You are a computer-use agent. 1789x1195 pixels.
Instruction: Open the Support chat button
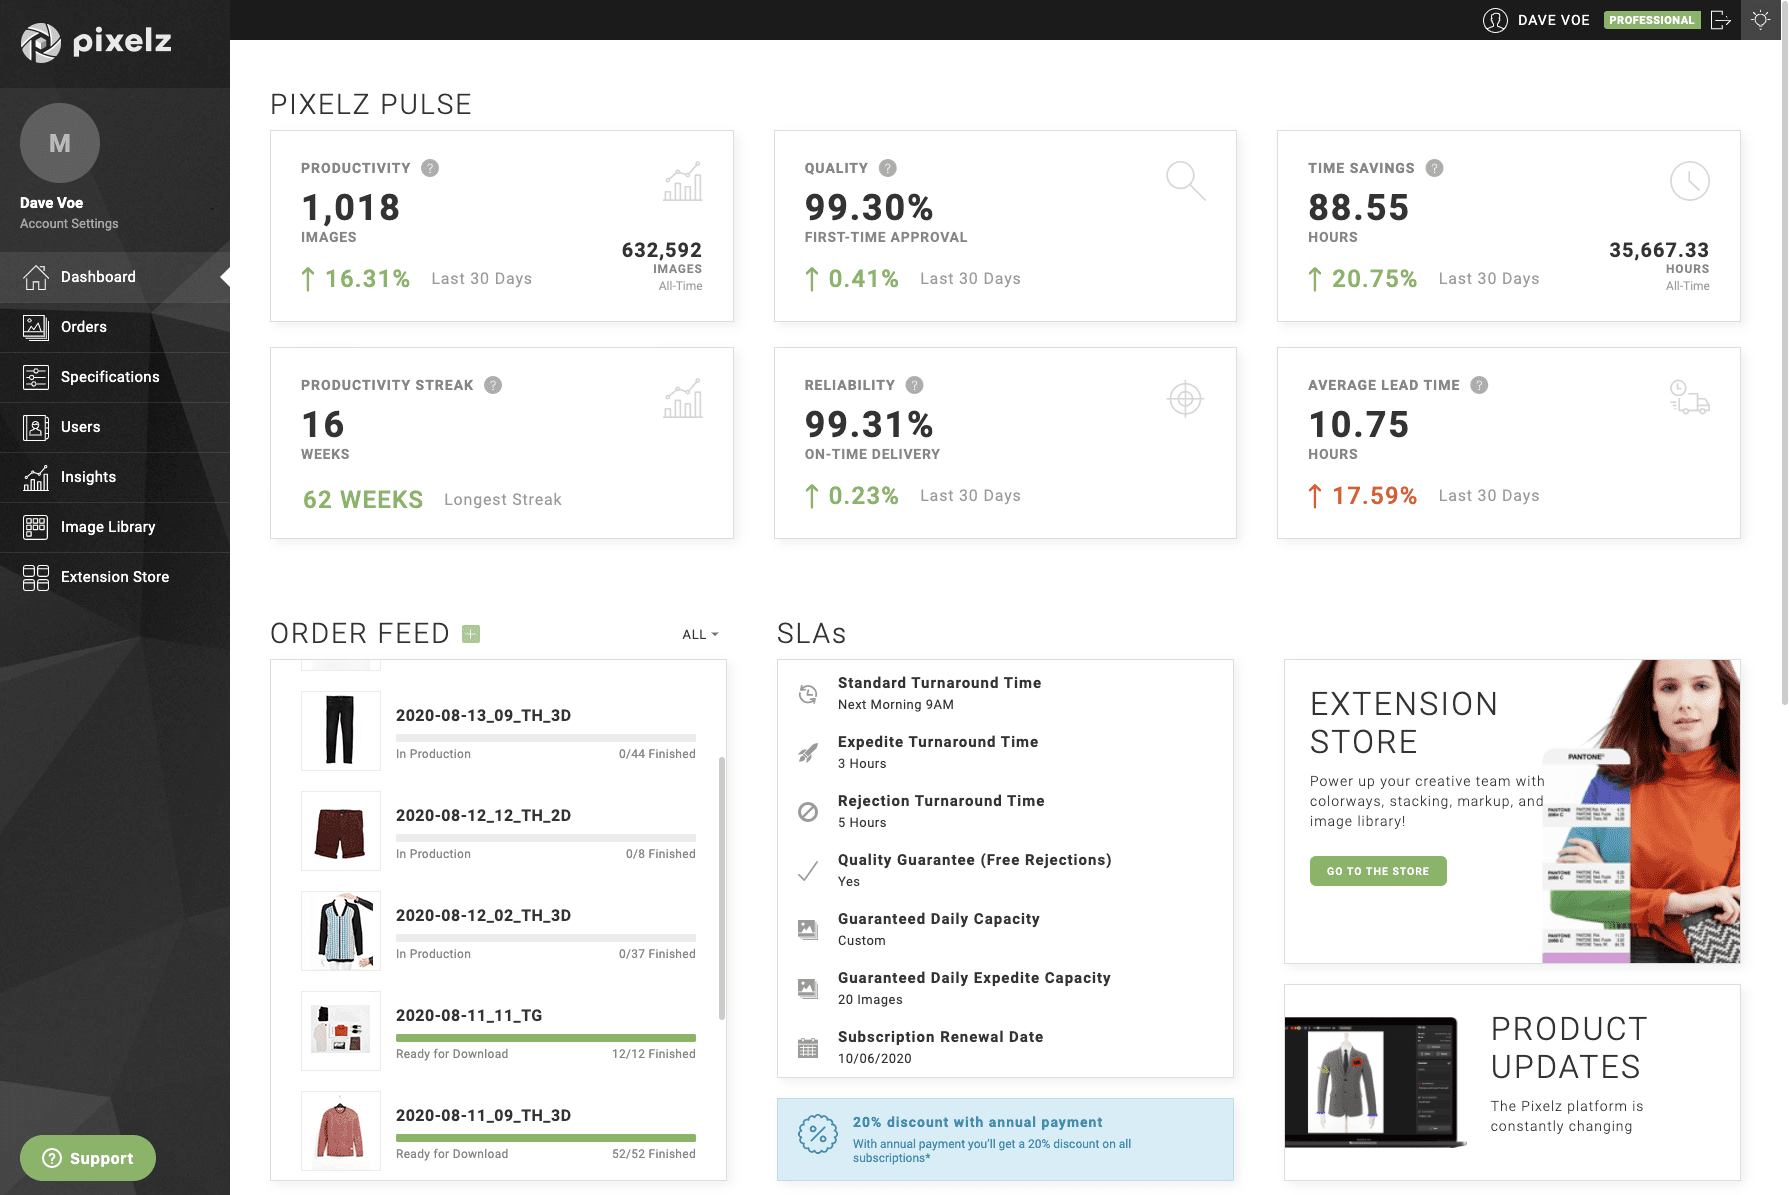point(88,1158)
